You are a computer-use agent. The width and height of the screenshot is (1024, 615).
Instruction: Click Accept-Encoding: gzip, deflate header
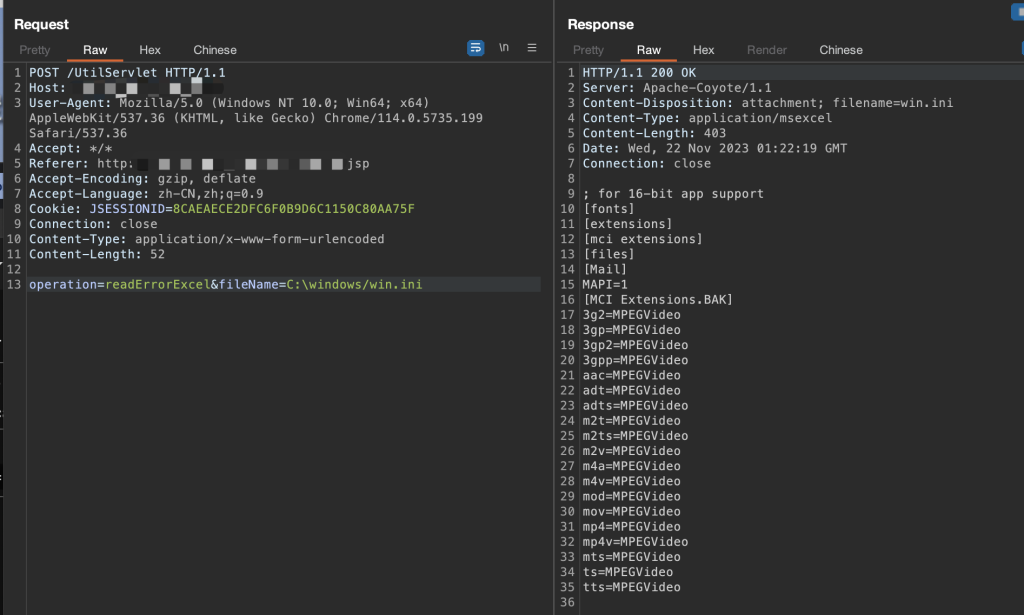[x=142, y=178]
